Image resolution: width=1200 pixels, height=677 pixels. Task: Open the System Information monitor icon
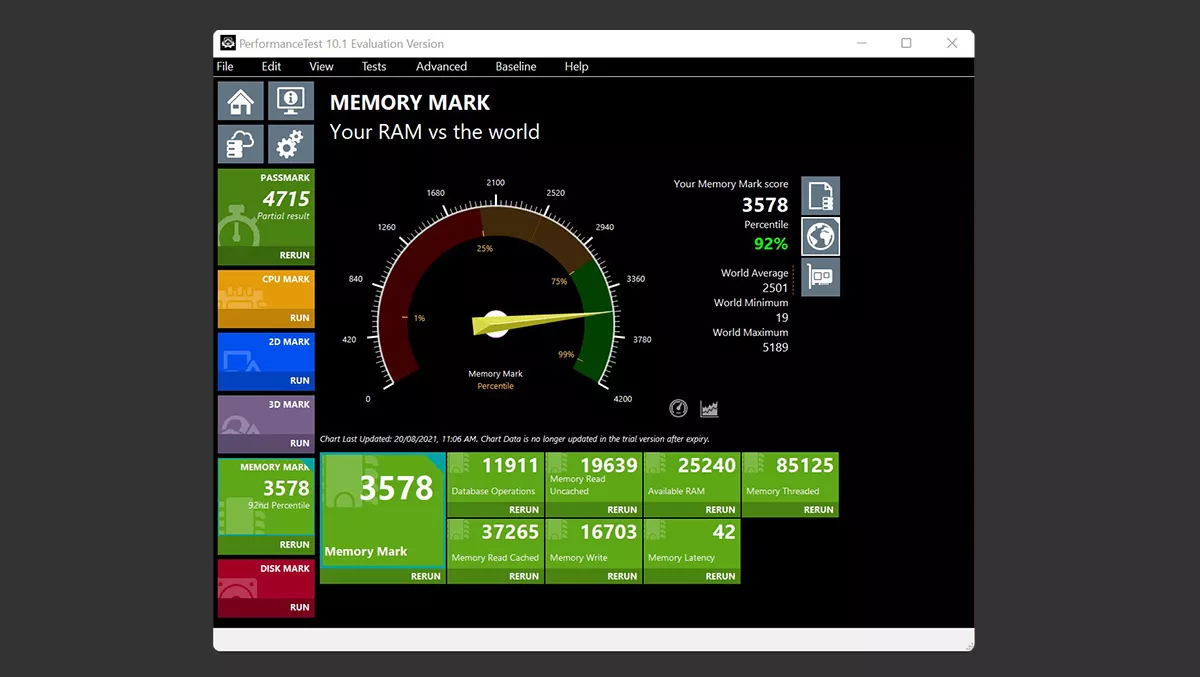(291, 101)
